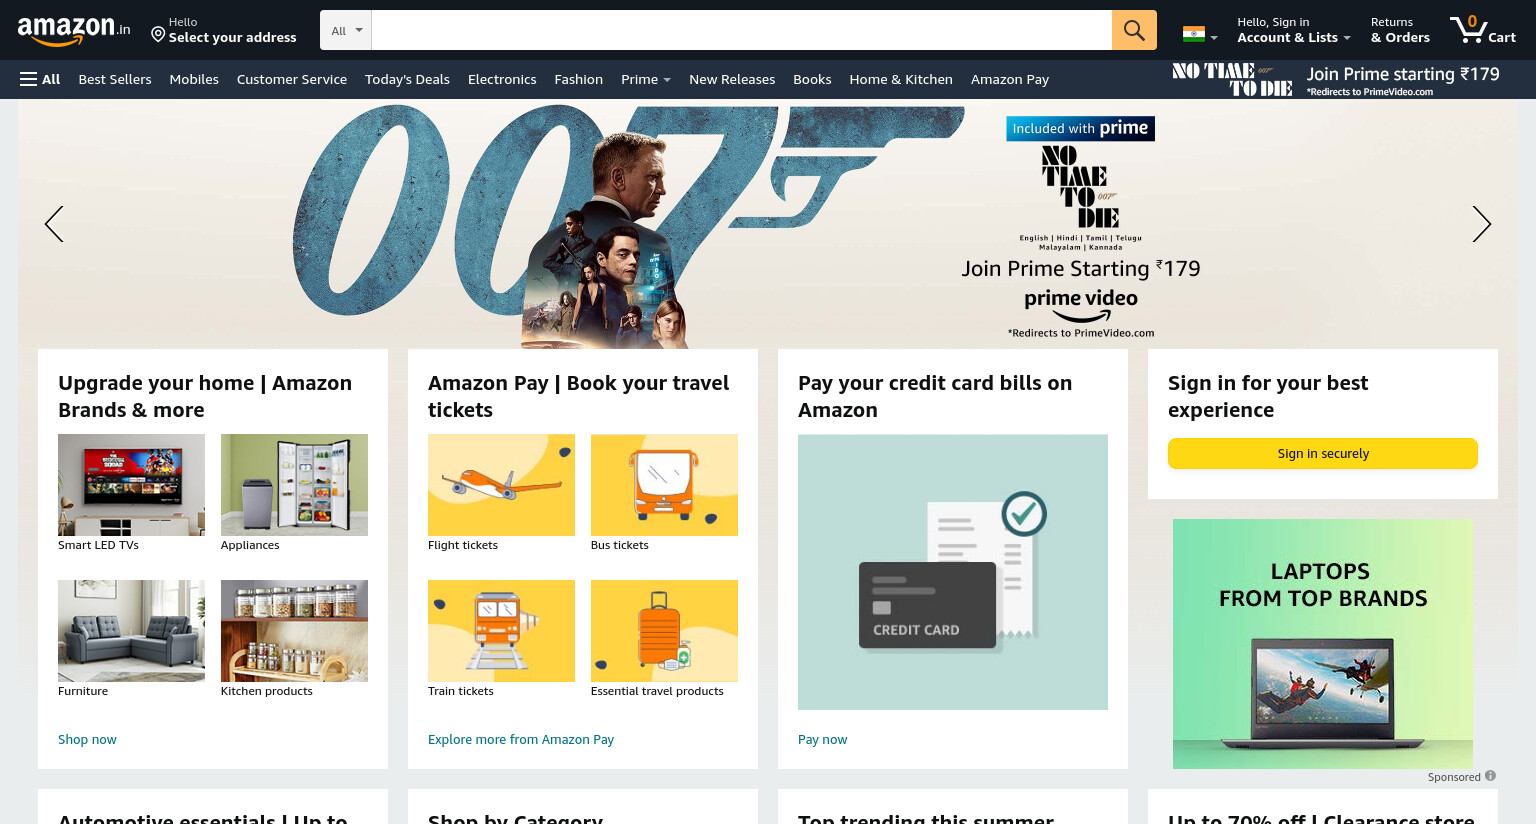
Task: Click the location pin to select address
Action: (x=158, y=35)
